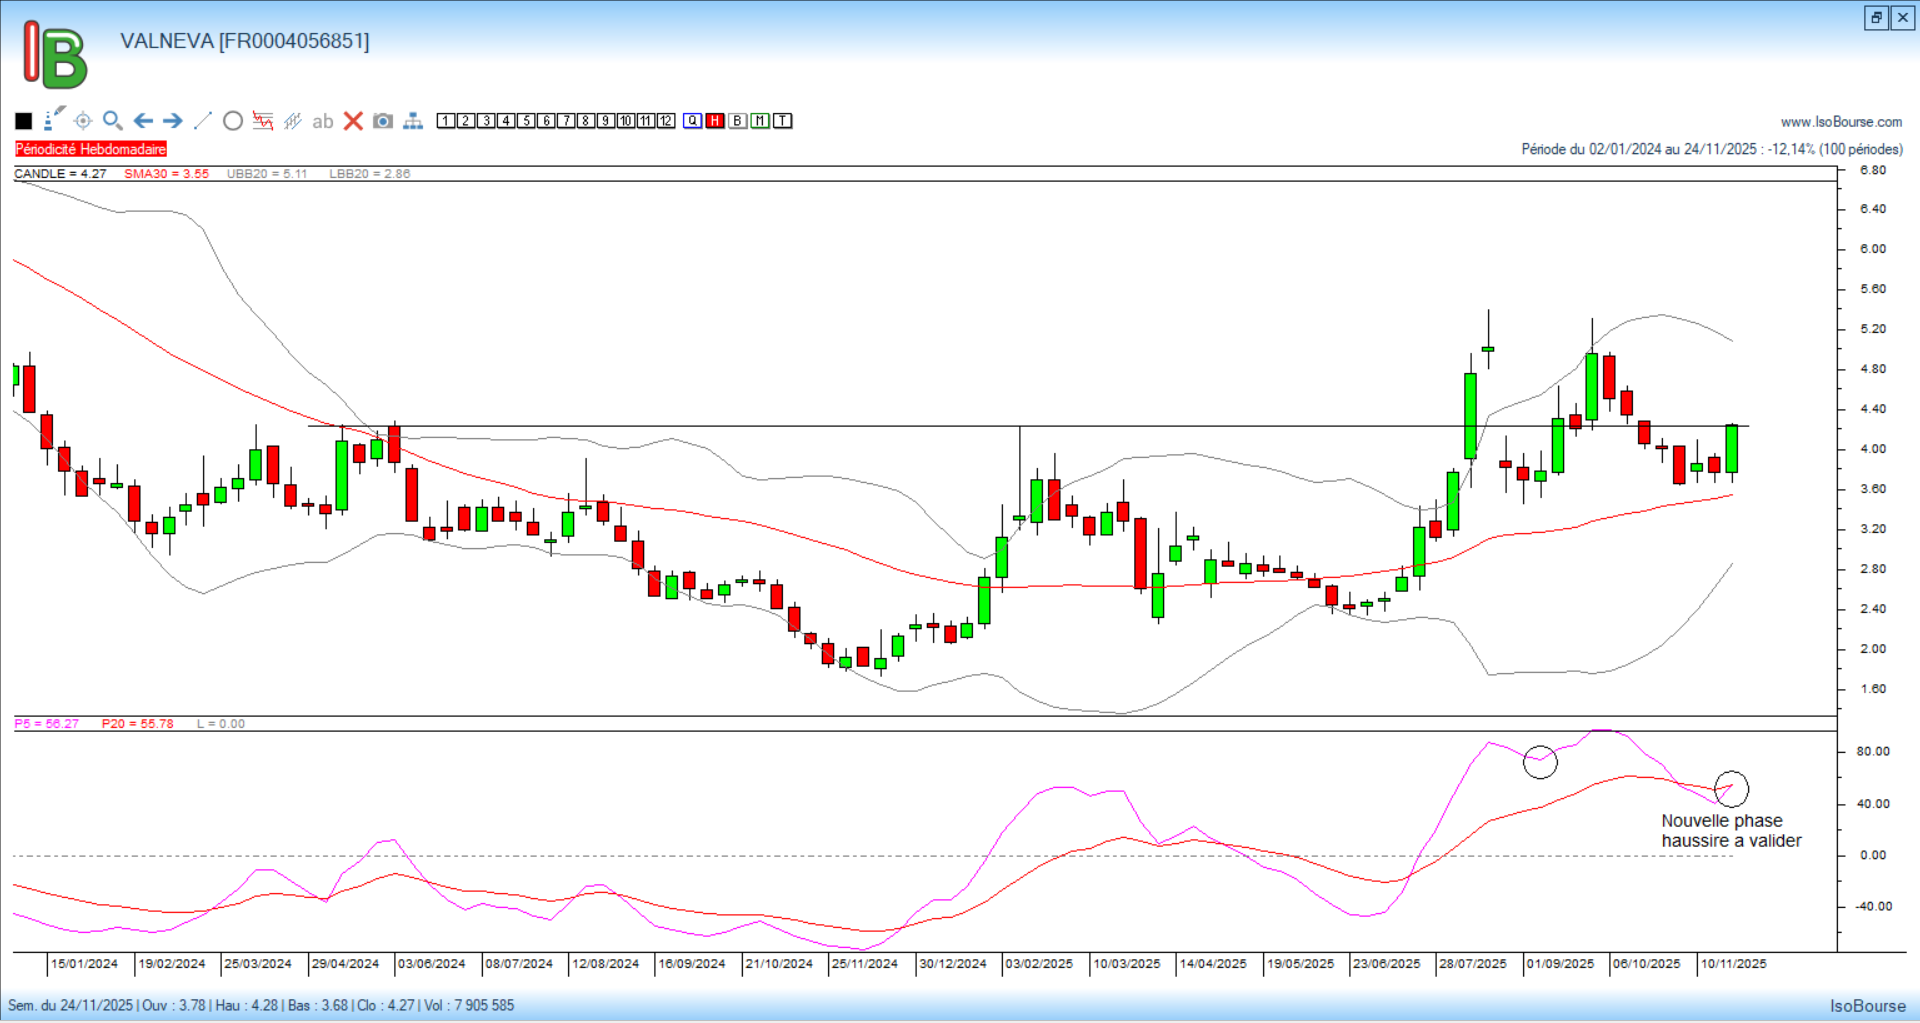Click the red X delete icon
The height and width of the screenshot is (1023, 1920).
click(x=353, y=121)
